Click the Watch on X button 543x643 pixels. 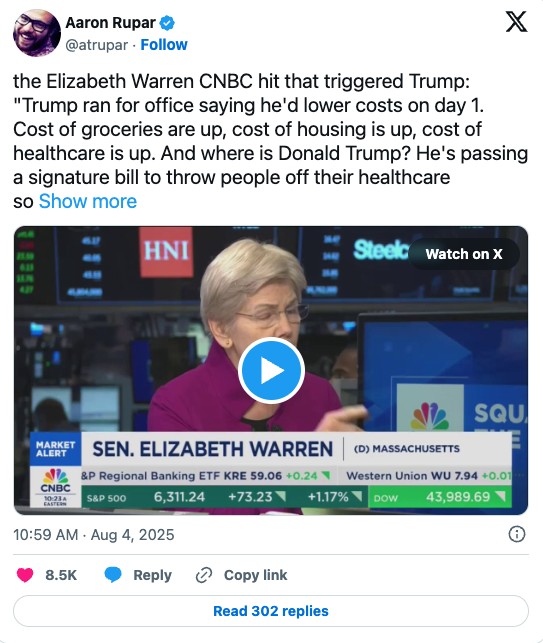464,254
